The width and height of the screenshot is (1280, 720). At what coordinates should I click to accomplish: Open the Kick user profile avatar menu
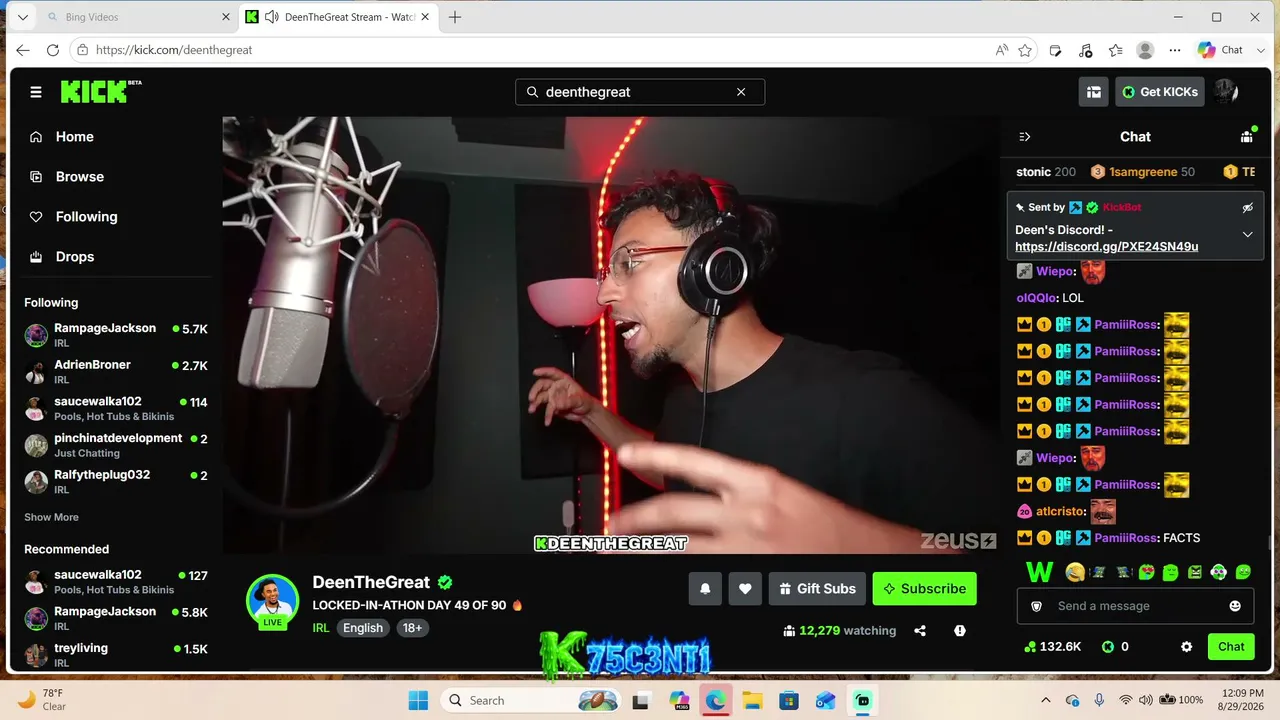click(1226, 92)
